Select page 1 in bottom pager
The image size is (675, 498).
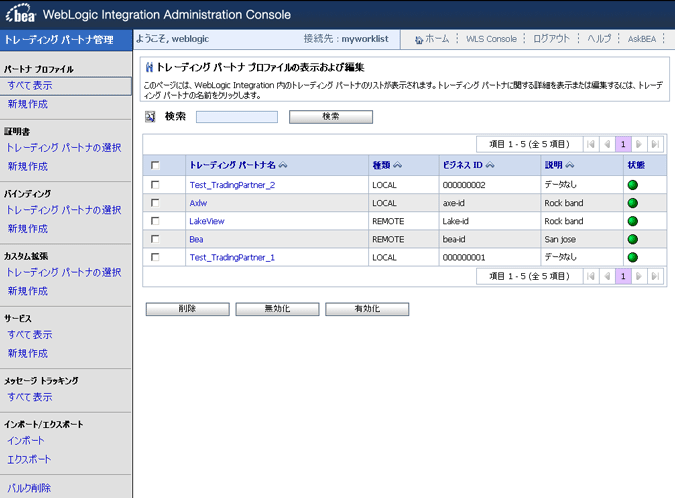click(623, 276)
